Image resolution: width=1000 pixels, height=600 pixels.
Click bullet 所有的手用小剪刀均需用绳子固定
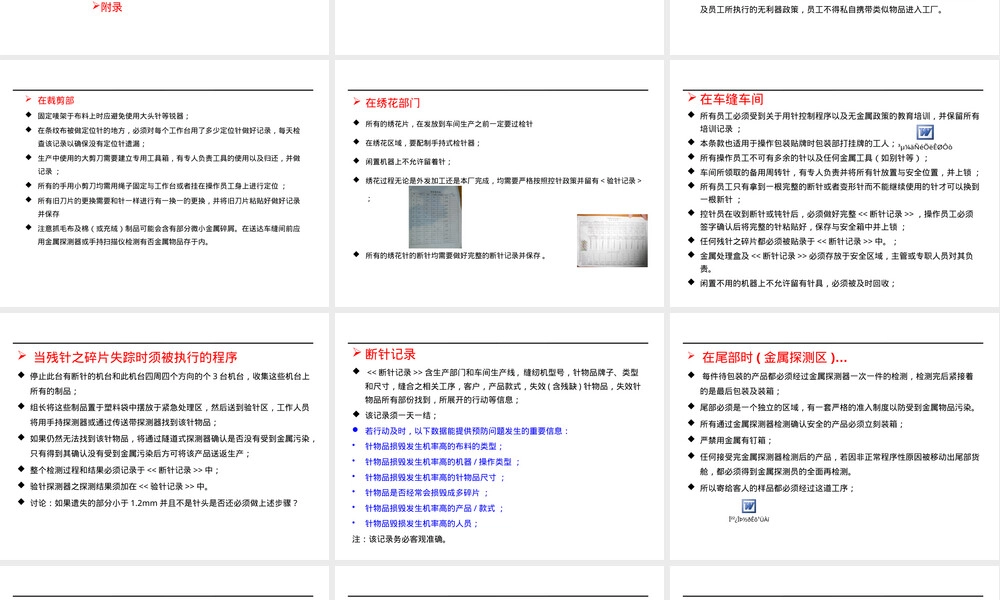pyautogui.click(x=161, y=186)
